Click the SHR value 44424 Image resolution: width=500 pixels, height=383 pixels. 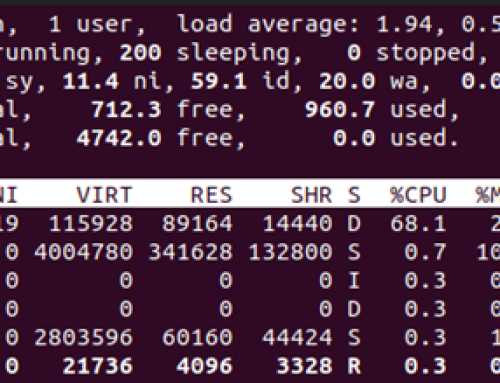[297, 337]
